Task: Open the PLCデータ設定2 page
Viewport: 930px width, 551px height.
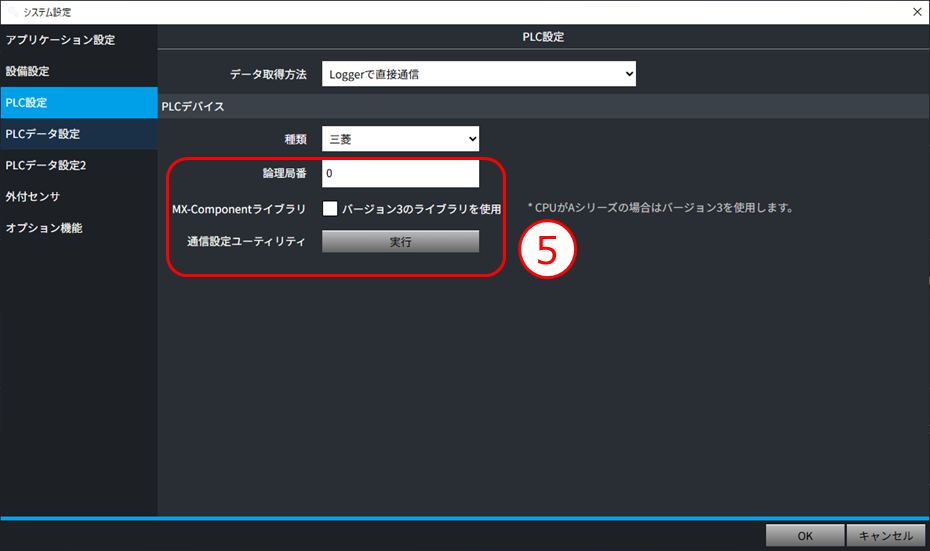Action: pyautogui.click(x=45, y=165)
